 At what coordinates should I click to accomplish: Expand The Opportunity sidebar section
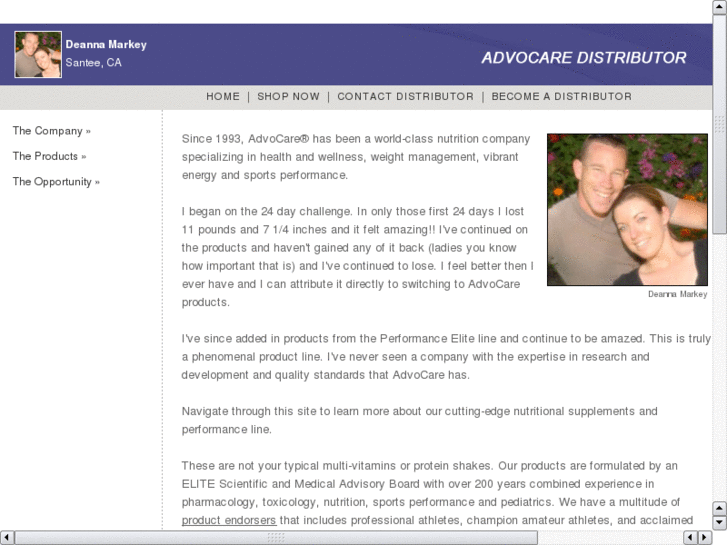pos(56,182)
